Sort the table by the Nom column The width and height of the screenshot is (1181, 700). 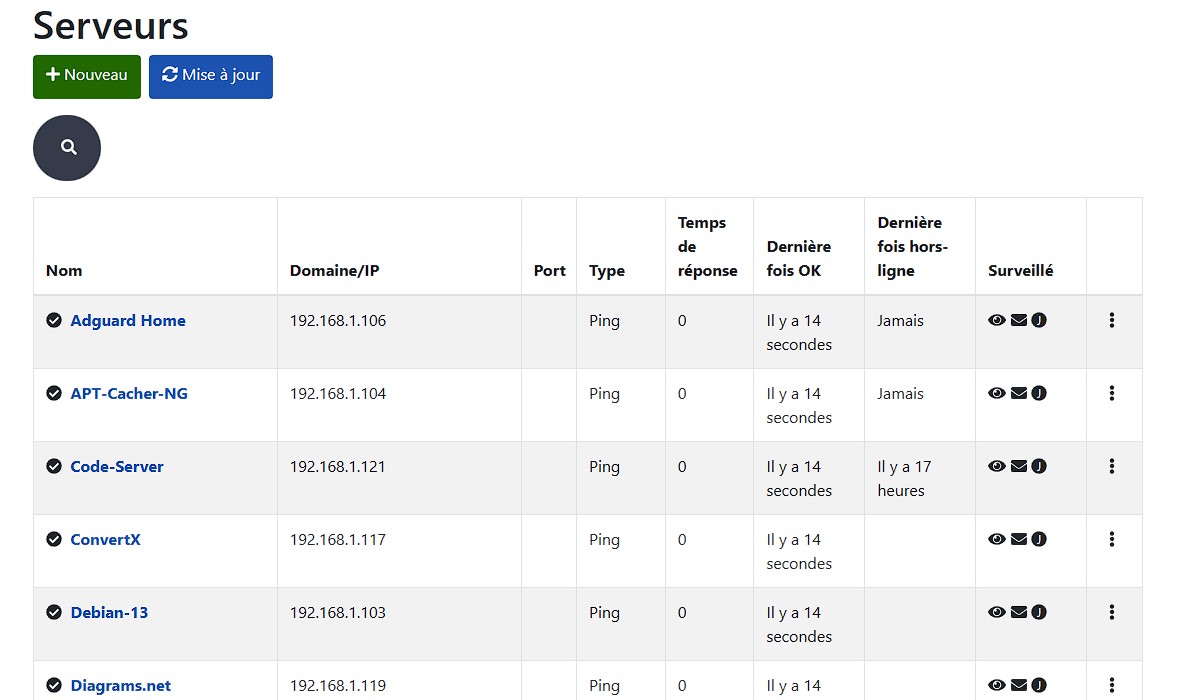pyautogui.click(x=64, y=270)
